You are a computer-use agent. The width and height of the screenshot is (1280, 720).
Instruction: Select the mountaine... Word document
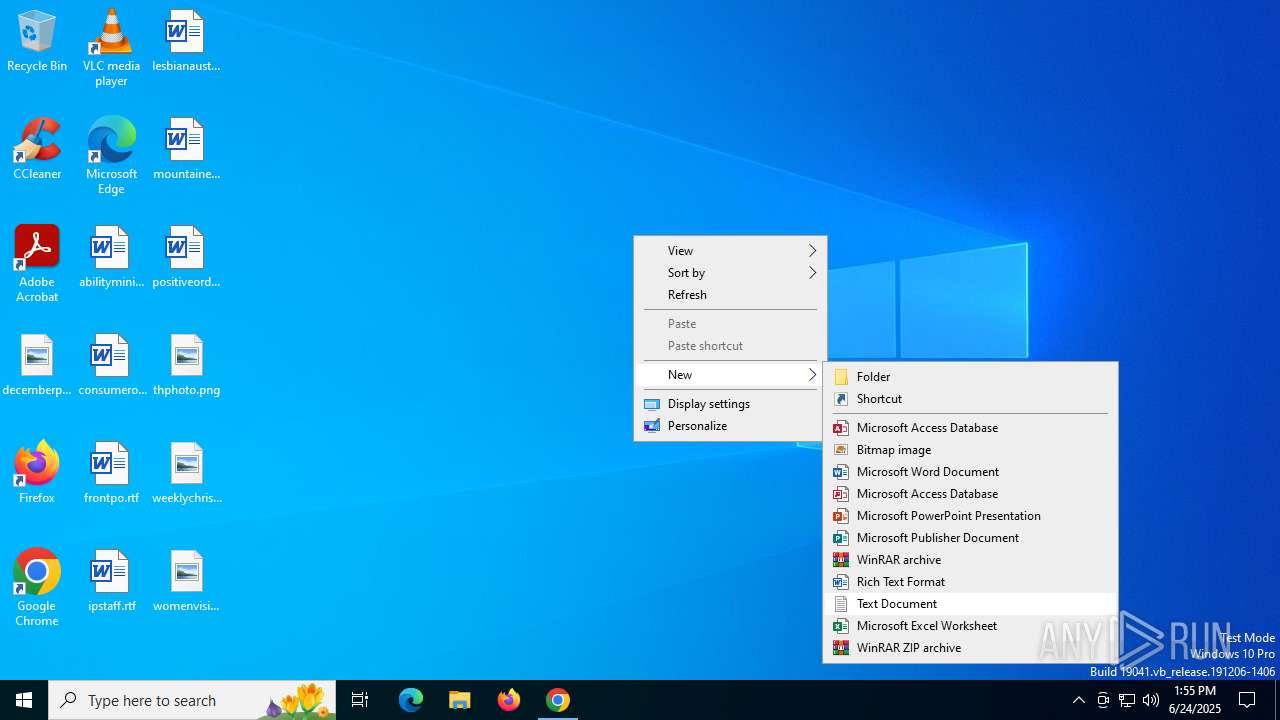tap(186, 149)
